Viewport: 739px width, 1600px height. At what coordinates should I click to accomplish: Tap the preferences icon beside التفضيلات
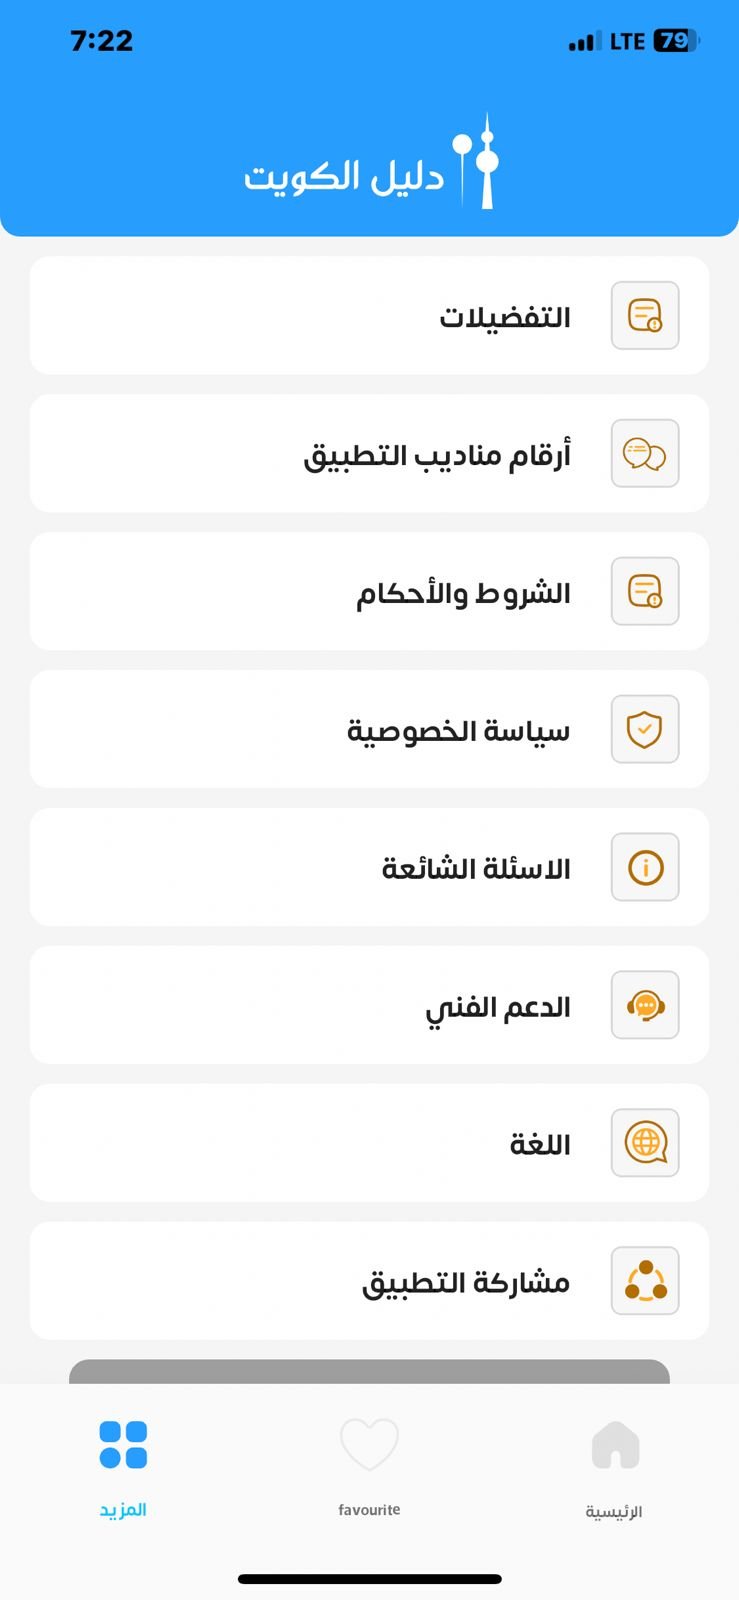[x=645, y=316]
